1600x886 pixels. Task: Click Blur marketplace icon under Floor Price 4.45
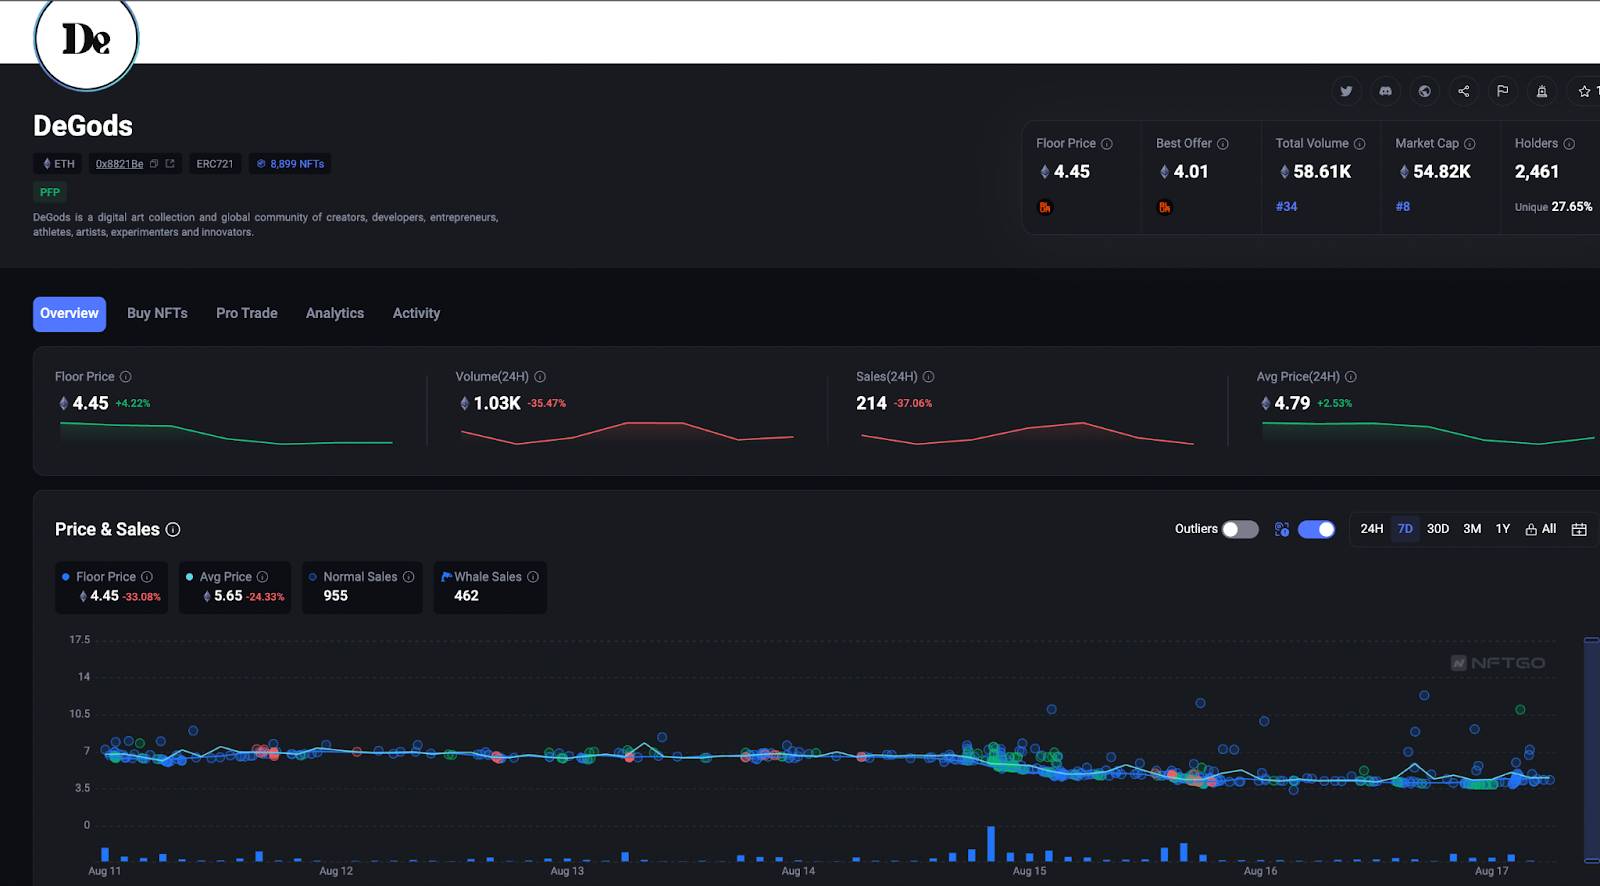[1045, 207]
